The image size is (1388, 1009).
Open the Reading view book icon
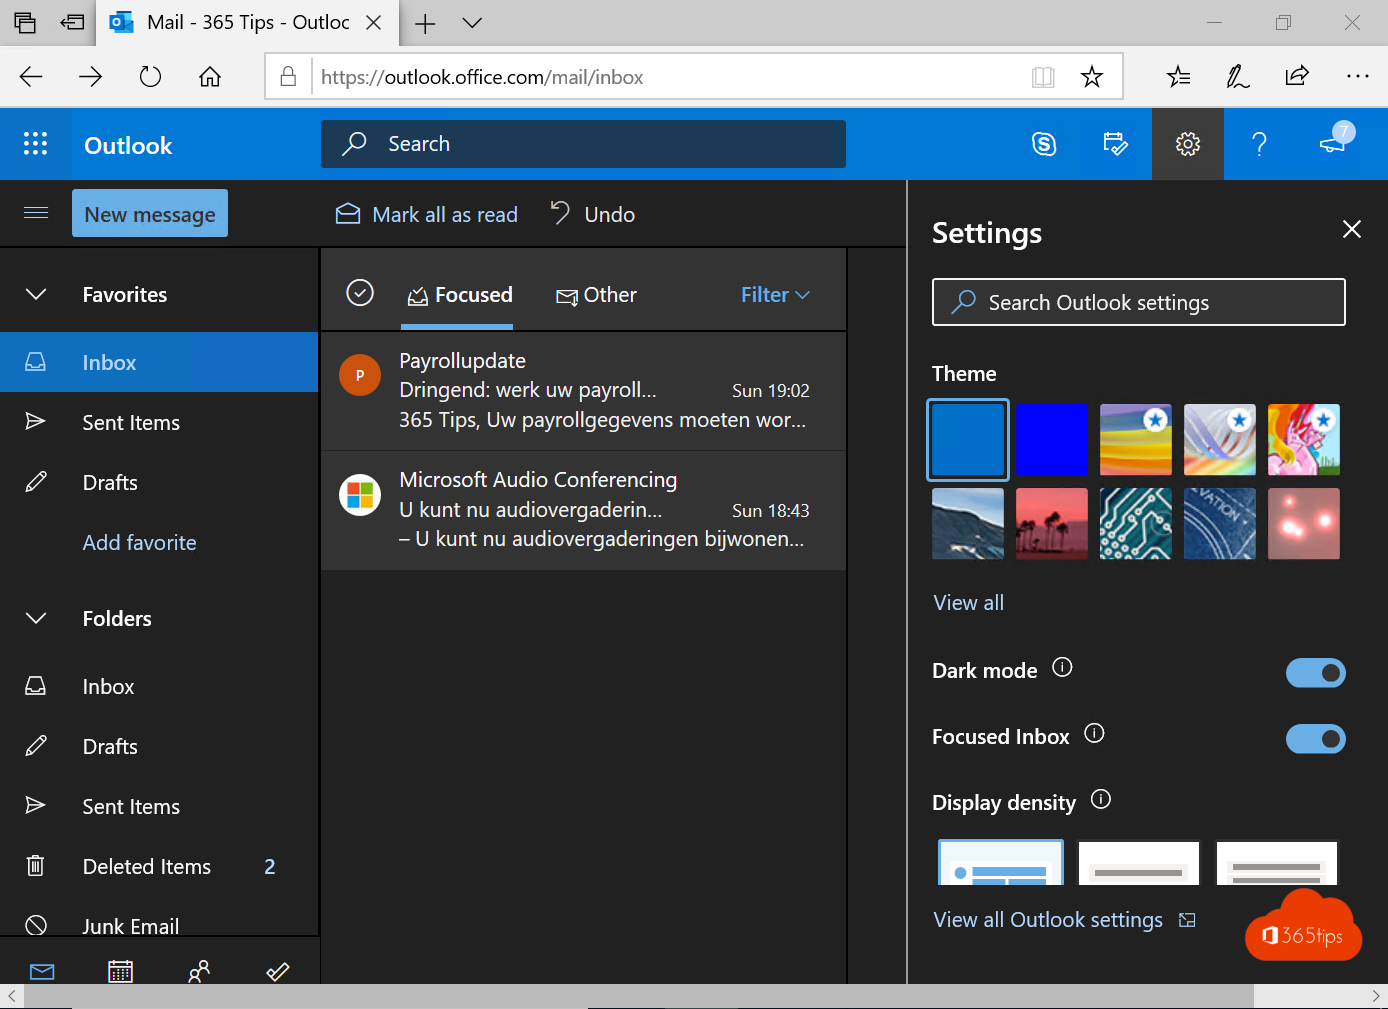(x=1043, y=77)
